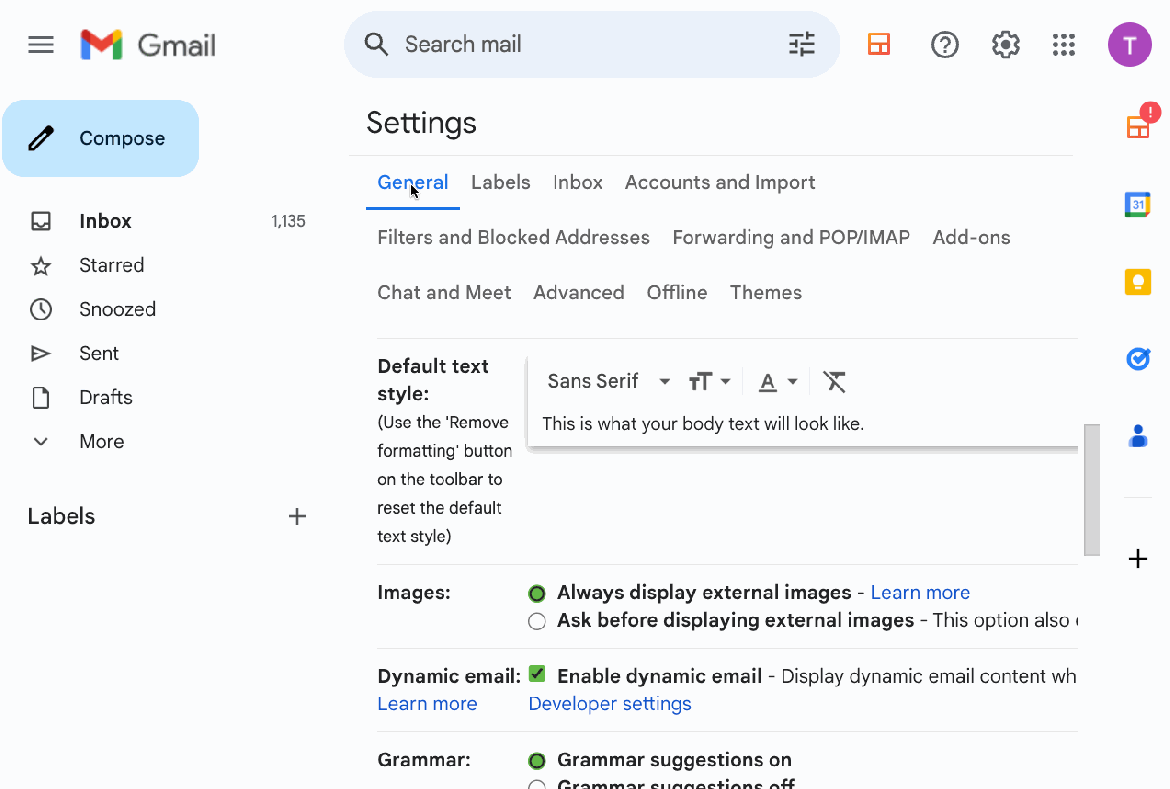Open text color dropdown
This screenshot has width=1170, height=789.
(778, 381)
